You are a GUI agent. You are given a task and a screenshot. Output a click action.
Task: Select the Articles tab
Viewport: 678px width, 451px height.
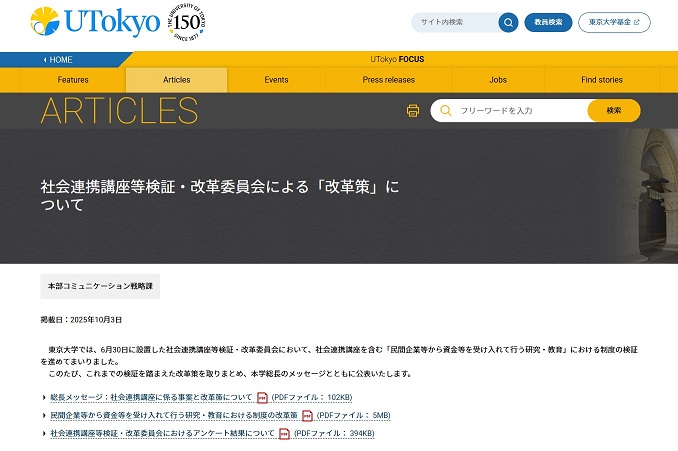click(176, 80)
